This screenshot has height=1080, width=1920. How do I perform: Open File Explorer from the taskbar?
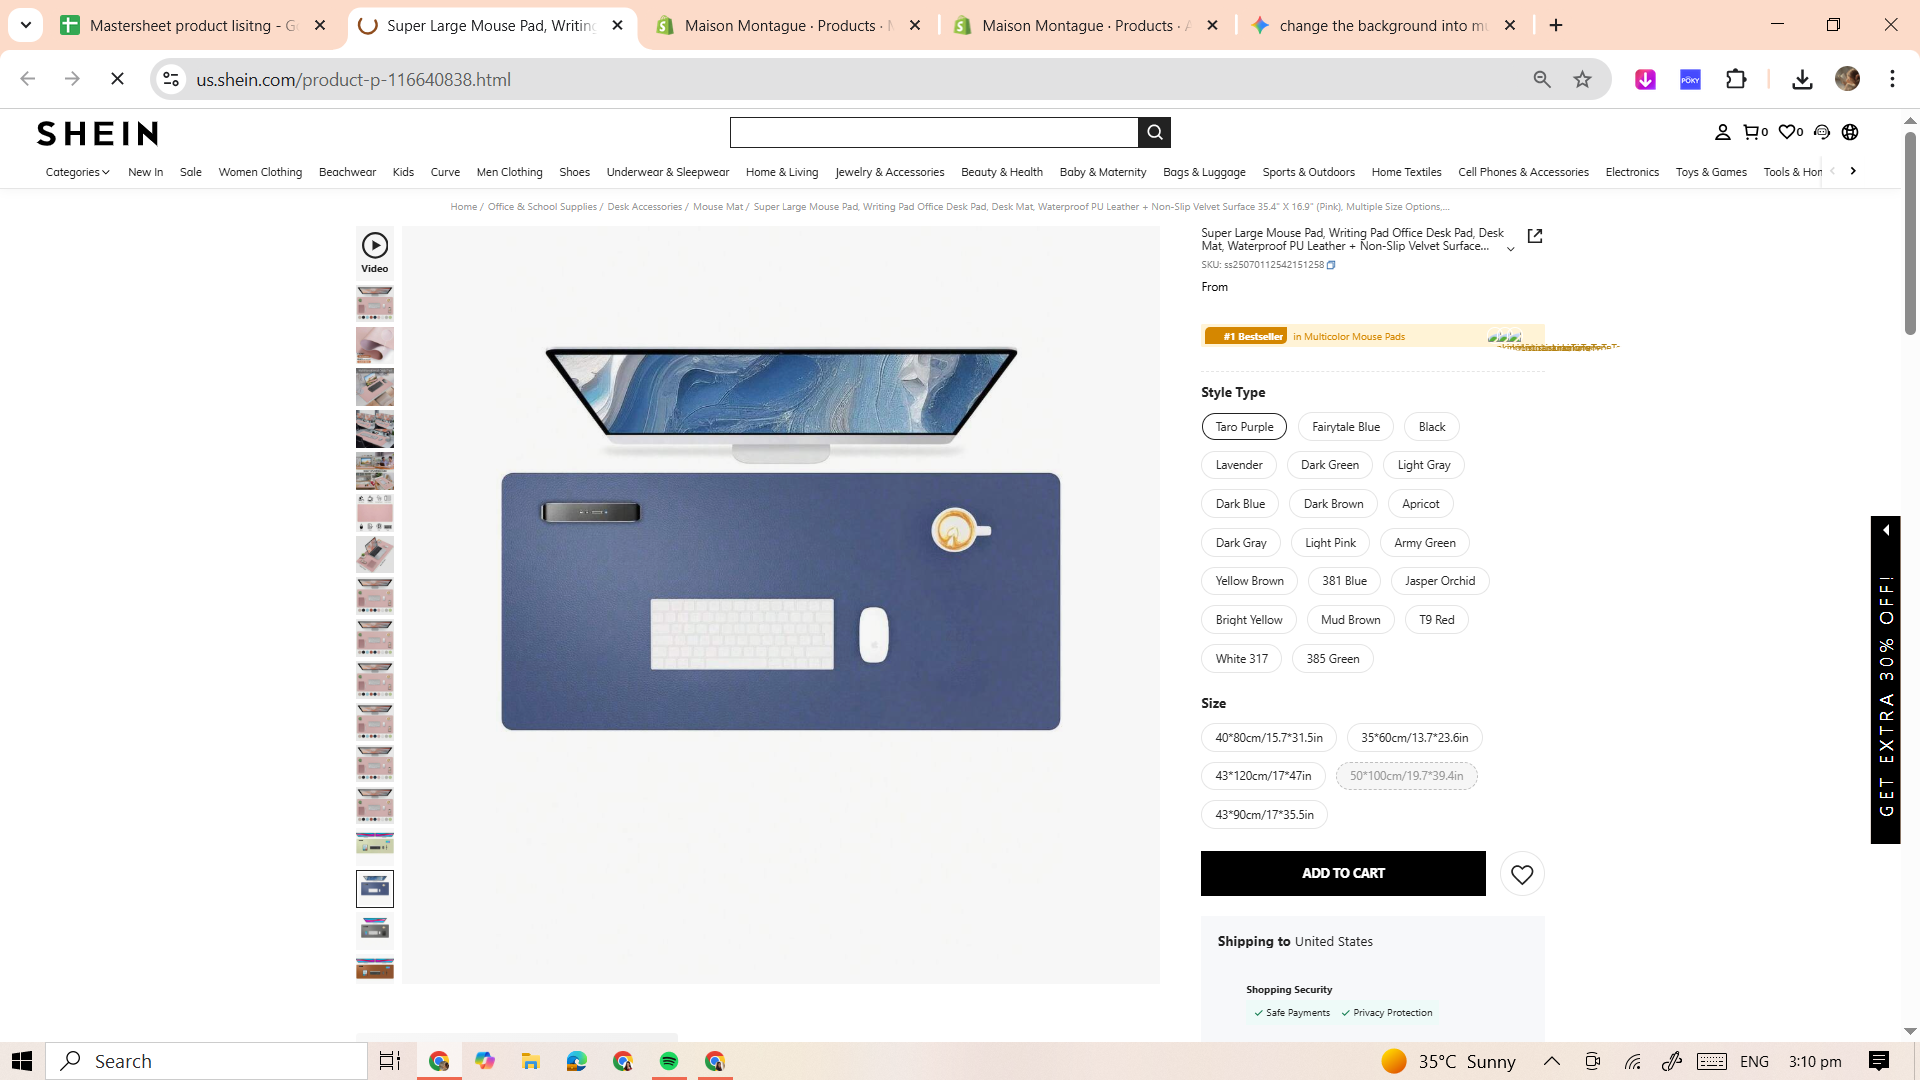point(530,1061)
